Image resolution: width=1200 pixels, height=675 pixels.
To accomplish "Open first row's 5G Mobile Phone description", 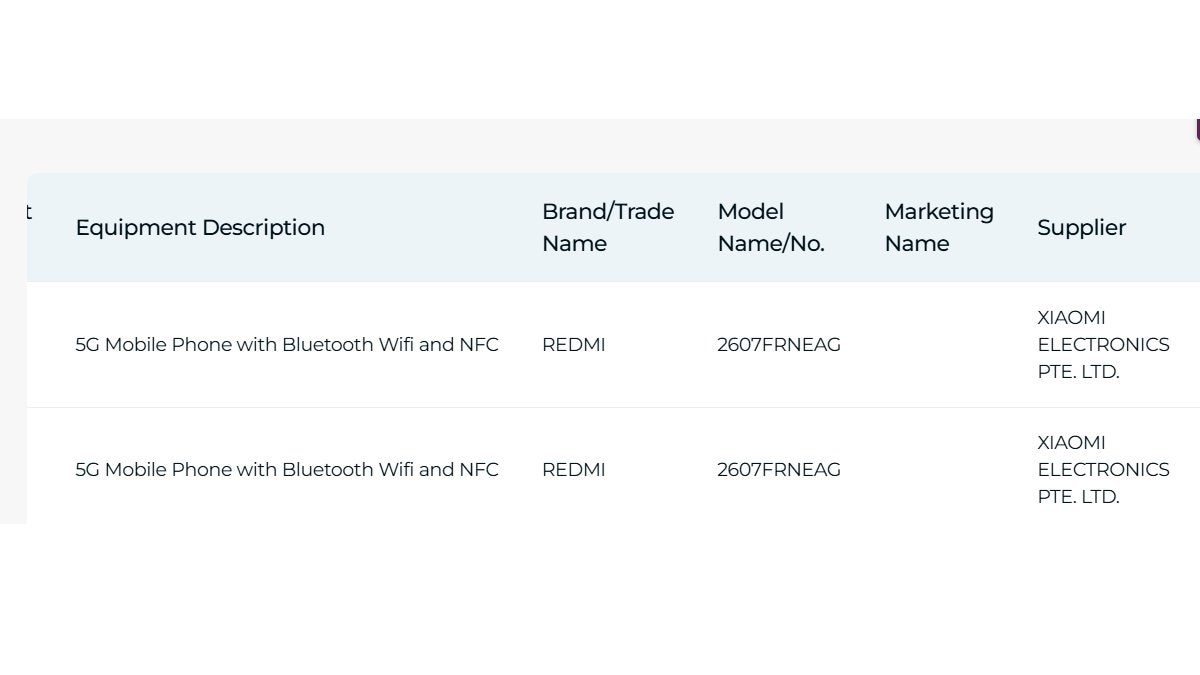I will 287,344.
